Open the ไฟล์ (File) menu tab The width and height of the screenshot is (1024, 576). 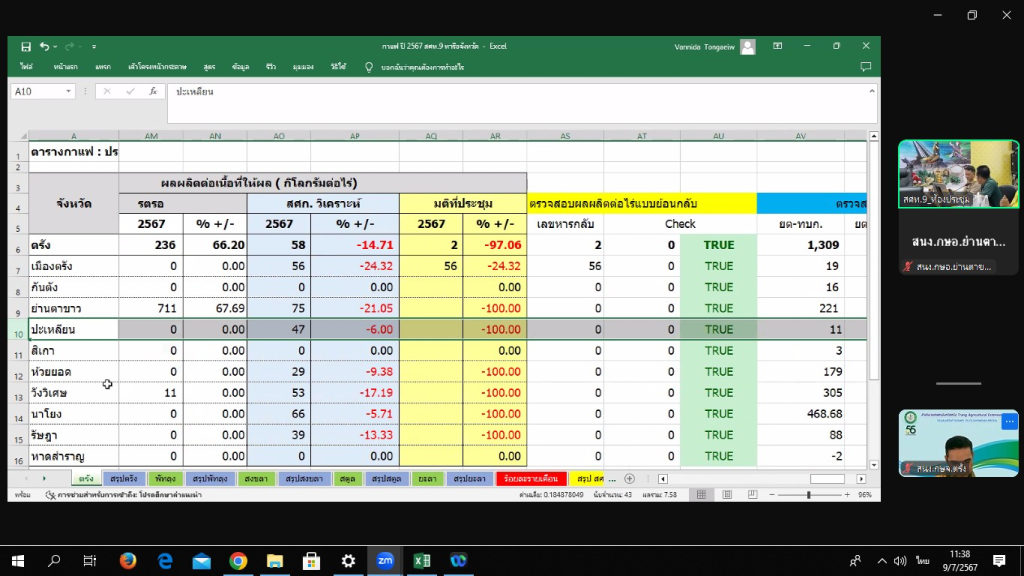pyautogui.click(x=27, y=67)
